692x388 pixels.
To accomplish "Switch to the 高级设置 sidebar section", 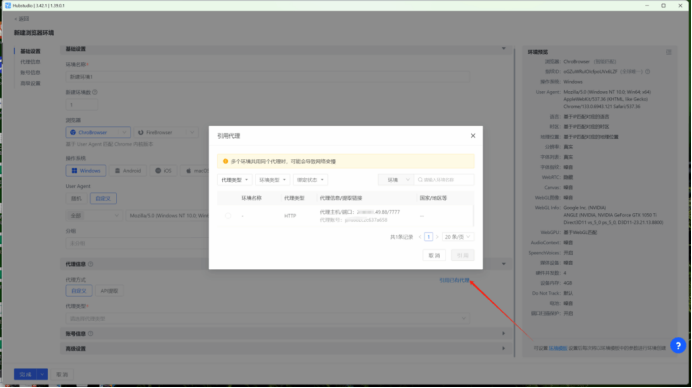I will pyautogui.click(x=30, y=83).
